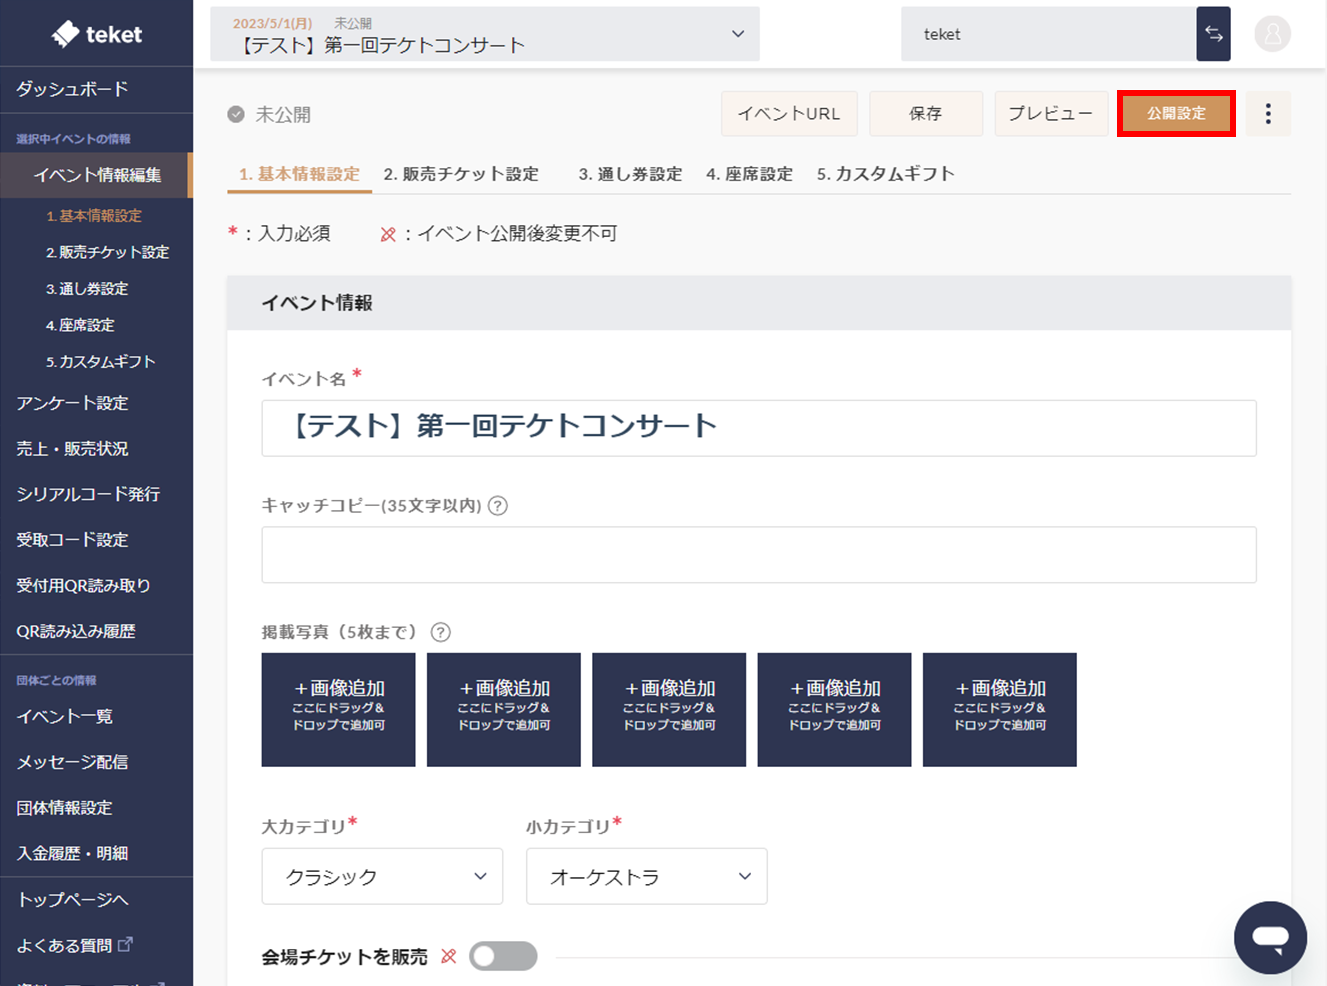The width and height of the screenshot is (1327, 986).
Task: Click the 公開設定 button
Action: [x=1176, y=114]
